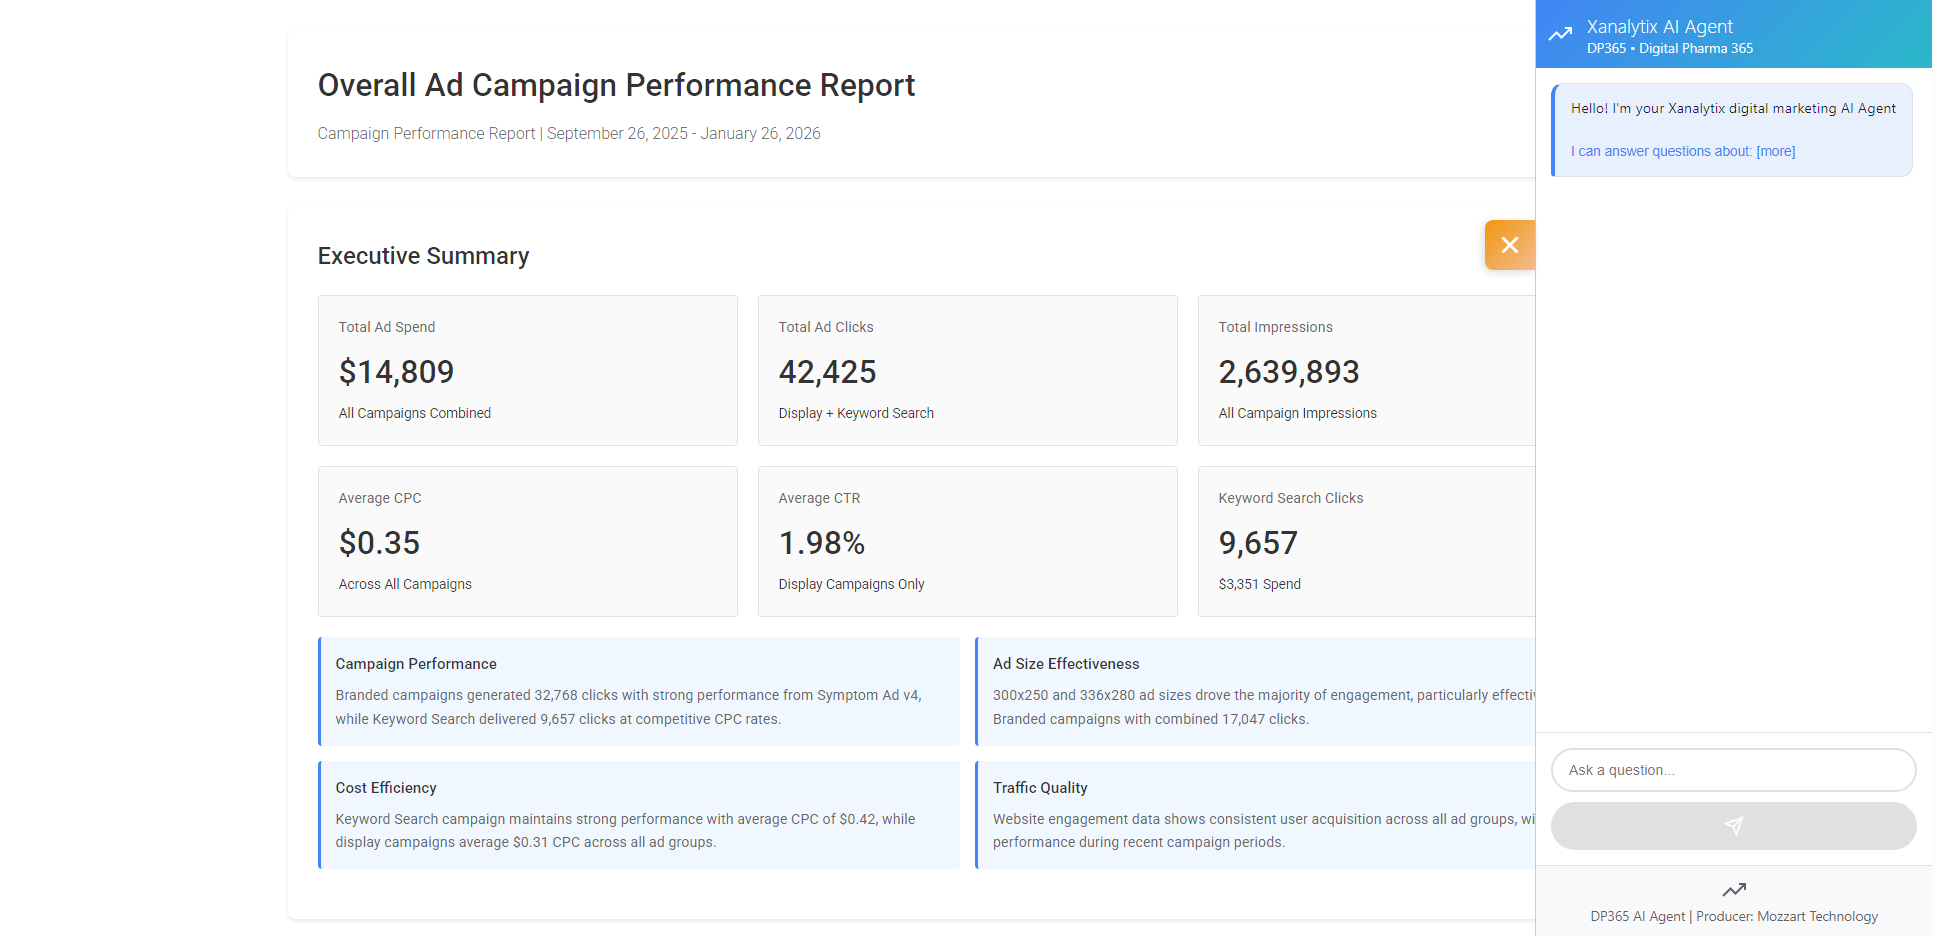Click the Keyword Search Clicks card
Viewport: 1935px width, 936px height.
(x=1366, y=541)
